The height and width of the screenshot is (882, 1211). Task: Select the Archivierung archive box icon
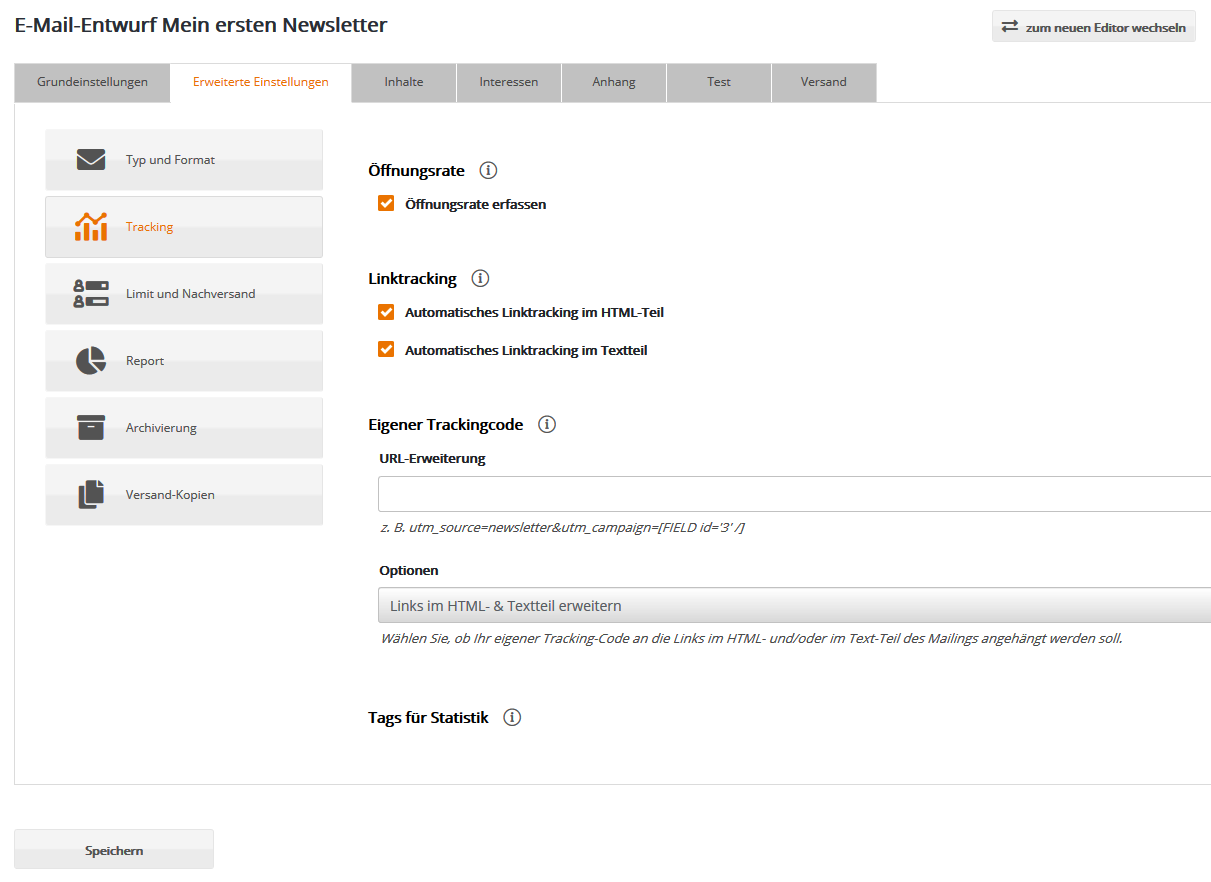click(x=91, y=427)
